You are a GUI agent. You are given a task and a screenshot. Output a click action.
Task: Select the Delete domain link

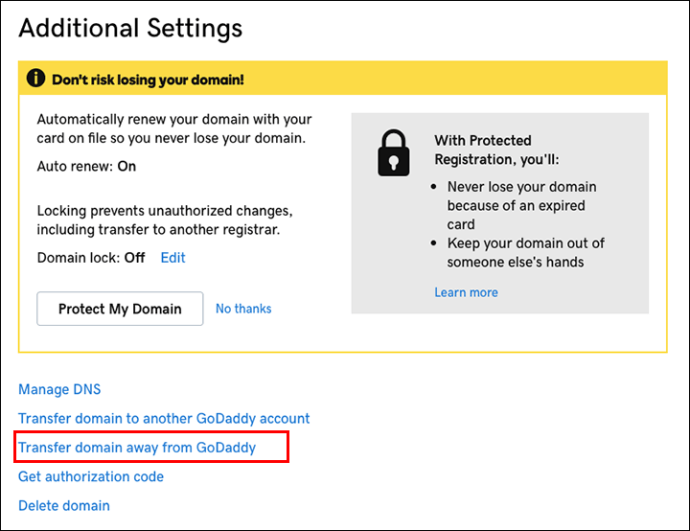click(x=64, y=505)
